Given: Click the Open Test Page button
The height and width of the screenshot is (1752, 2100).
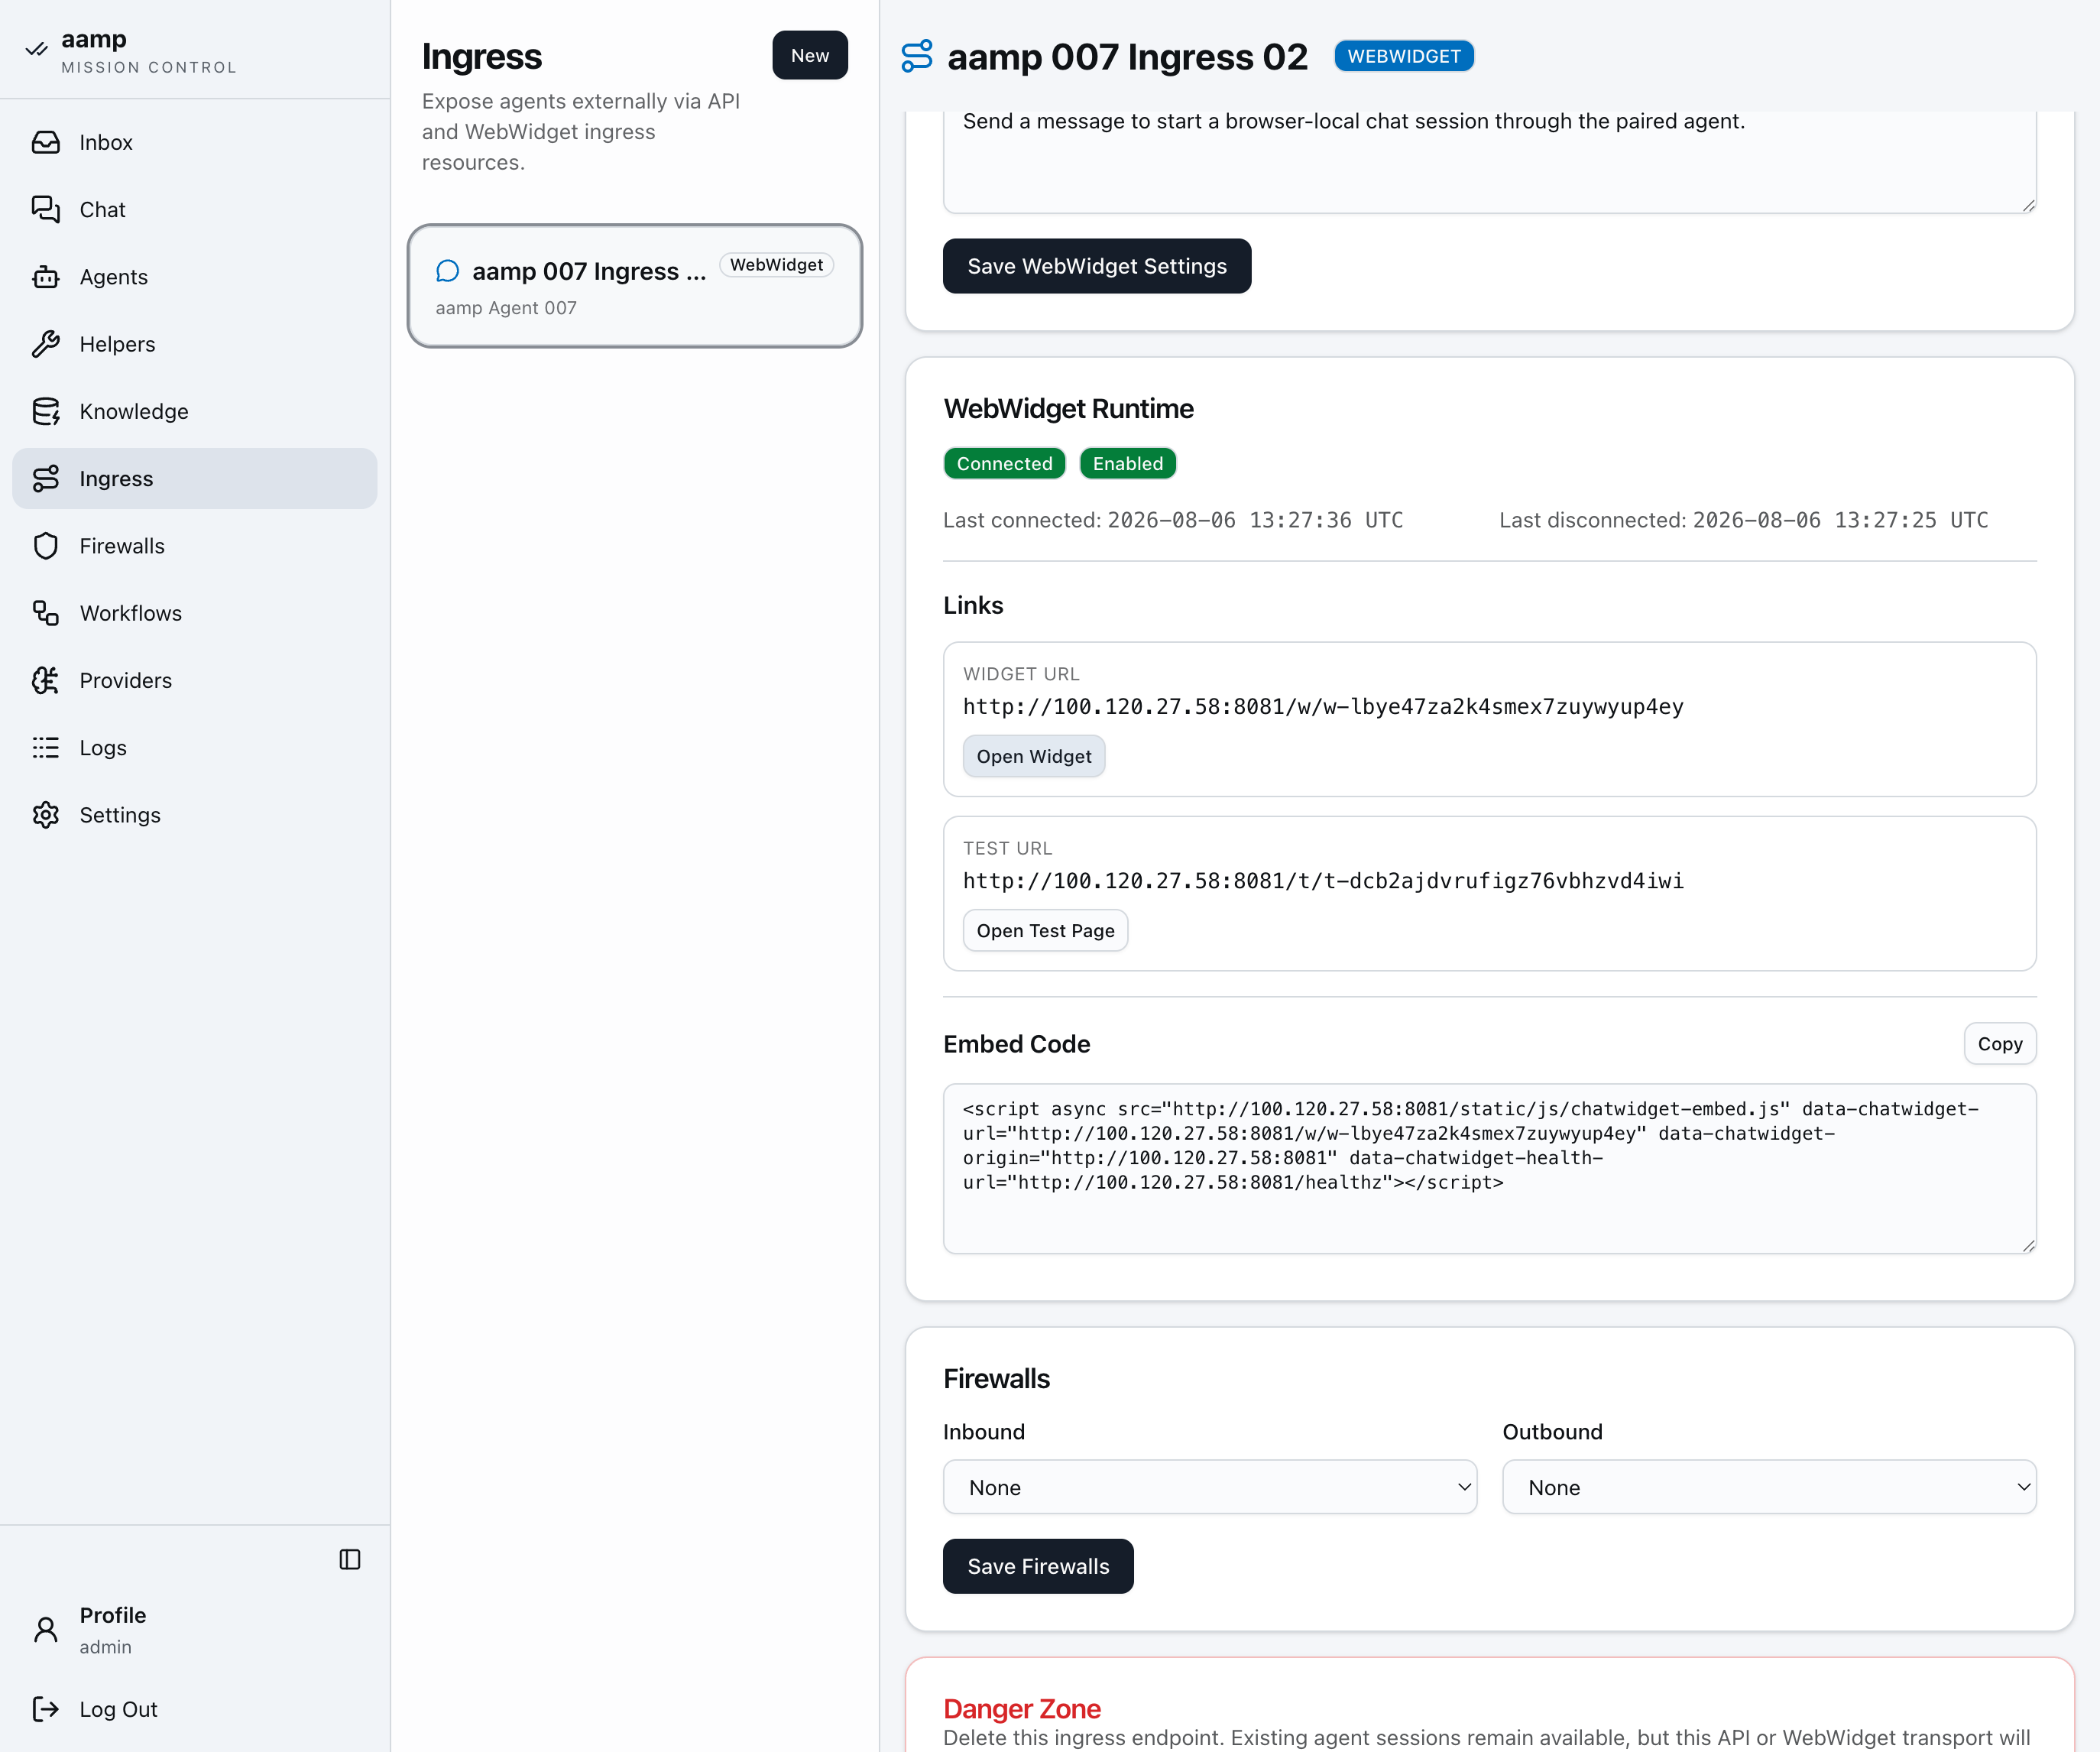Looking at the screenshot, I should [1045, 930].
